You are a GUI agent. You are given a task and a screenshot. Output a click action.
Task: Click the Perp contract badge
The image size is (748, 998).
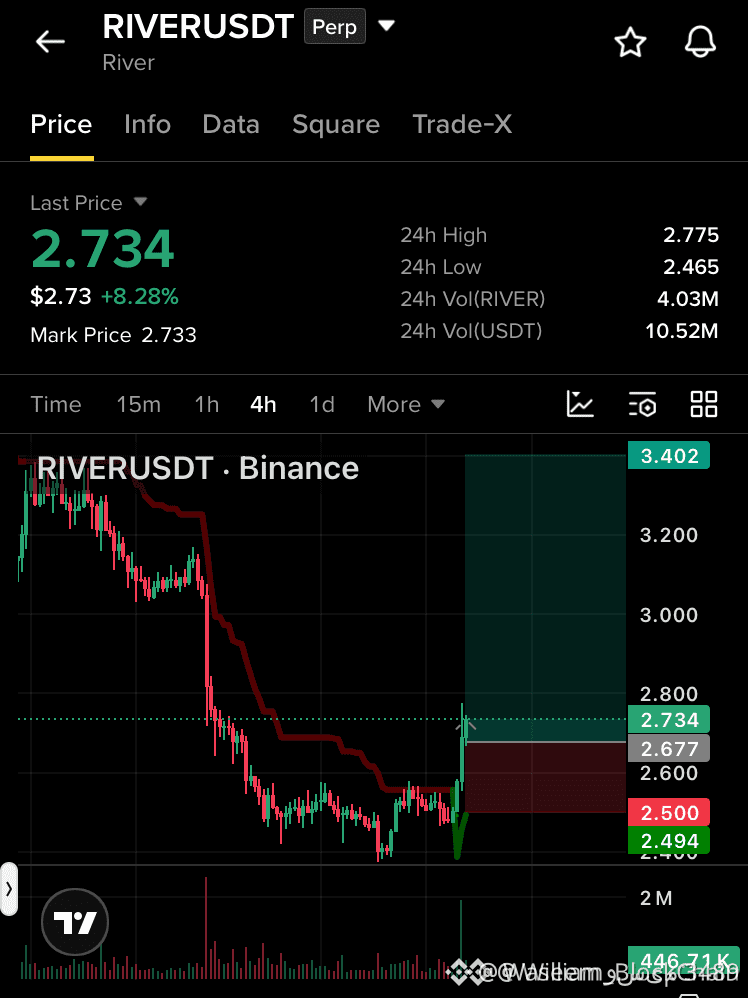pos(335,27)
